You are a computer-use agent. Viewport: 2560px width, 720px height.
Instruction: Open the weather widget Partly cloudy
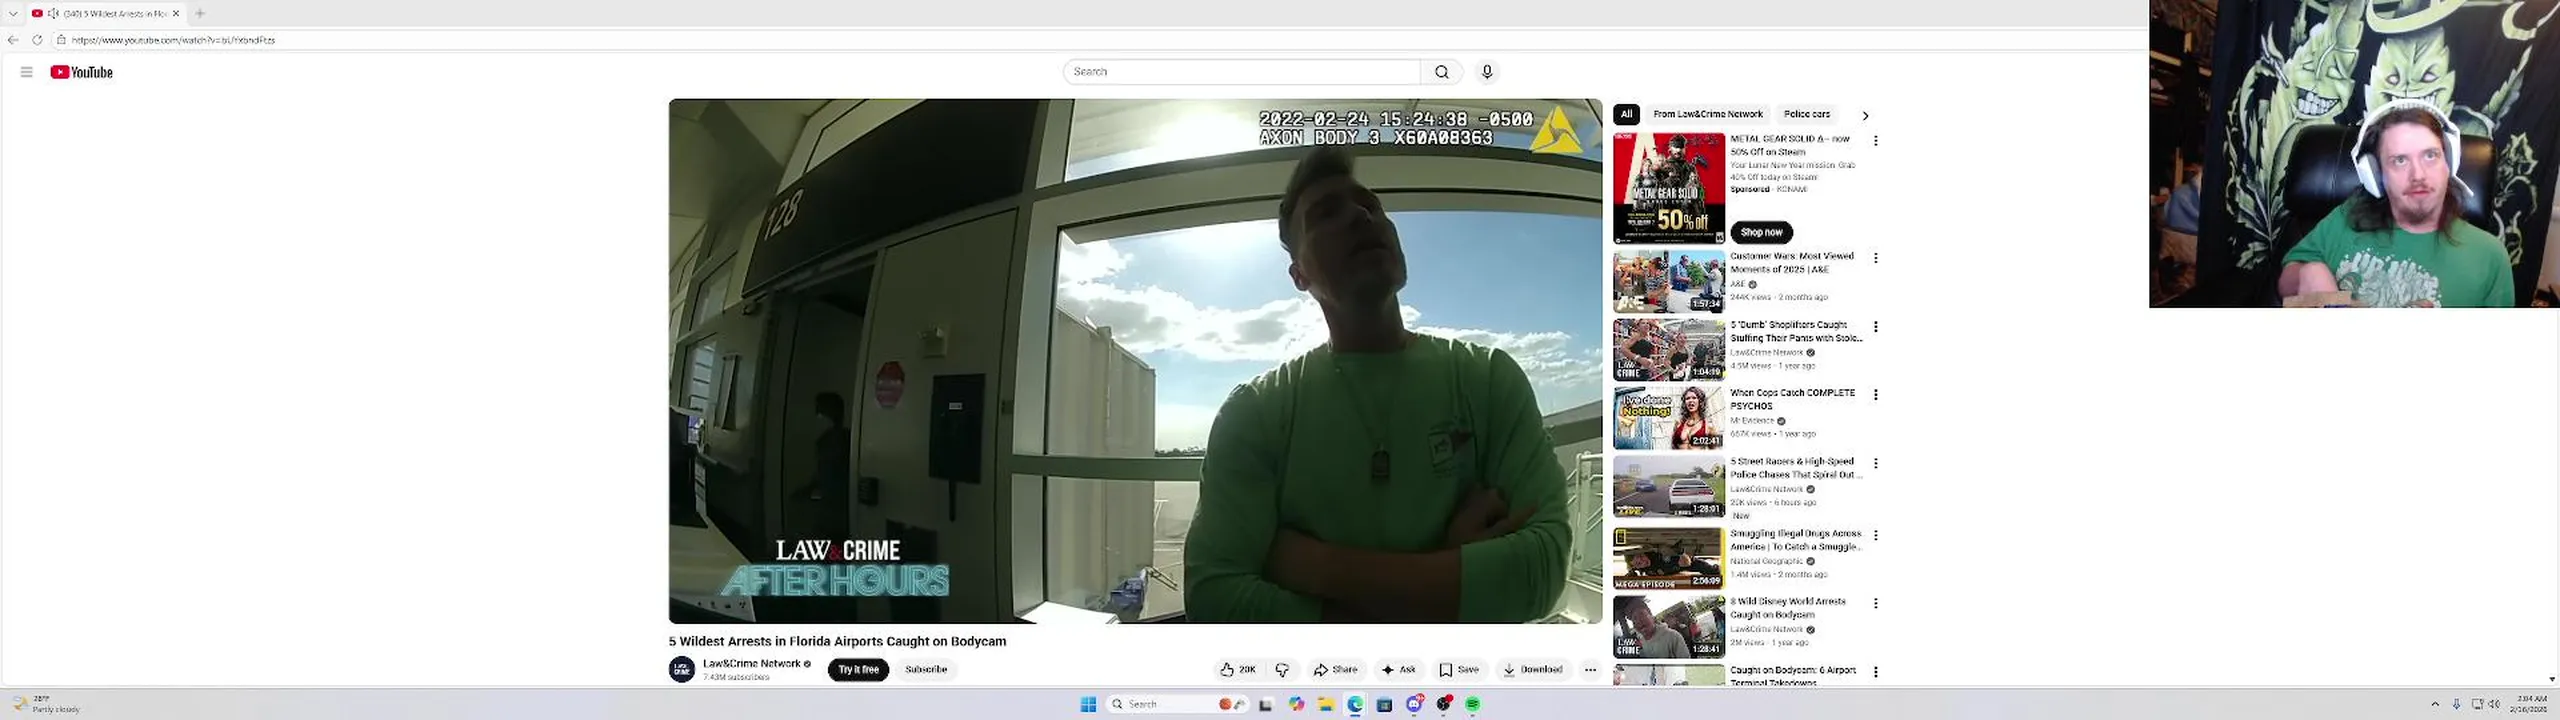click(x=45, y=704)
